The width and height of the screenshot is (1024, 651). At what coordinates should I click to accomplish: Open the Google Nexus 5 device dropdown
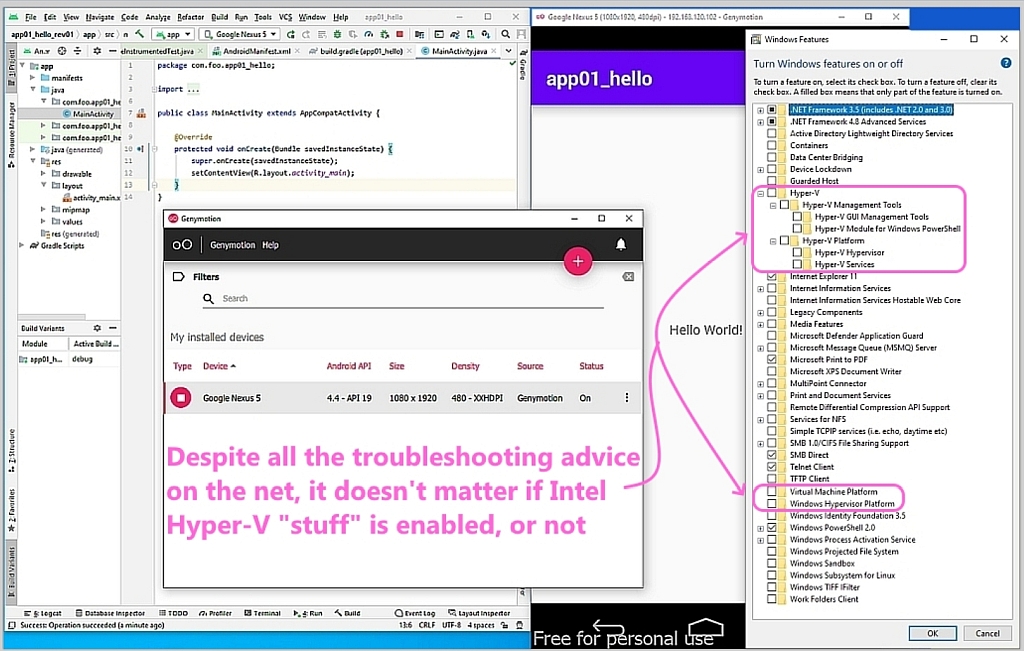[x=240, y=34]
